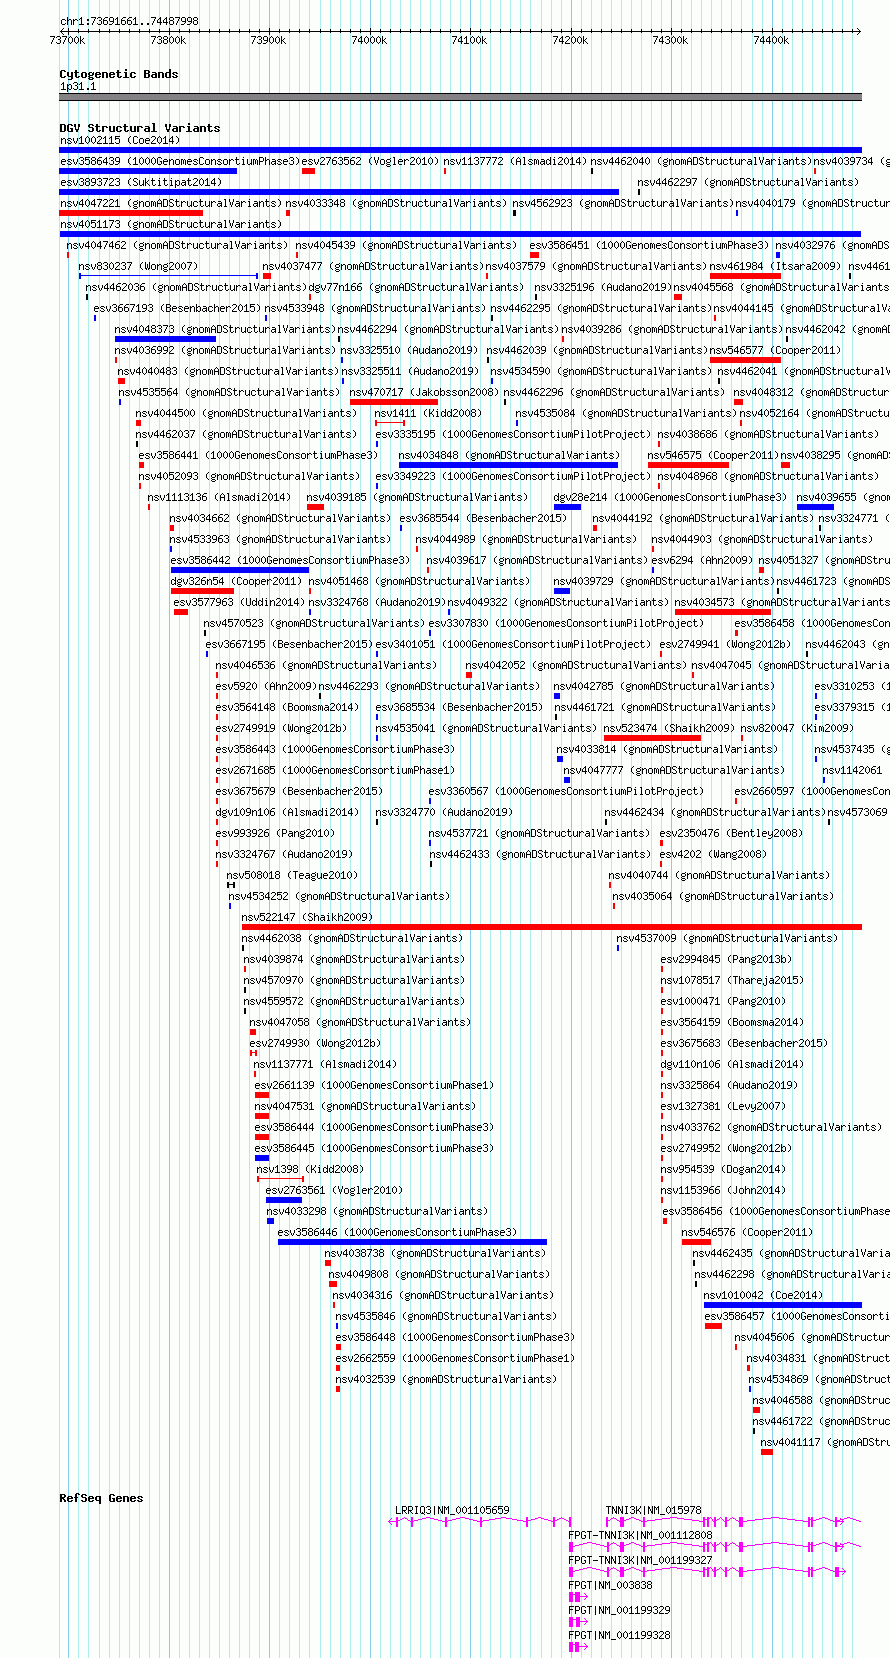This screenshot has height=1658, width=890.
Task: Open variant esv2763562 (Vogler2010)
Action: click(370, 161)
